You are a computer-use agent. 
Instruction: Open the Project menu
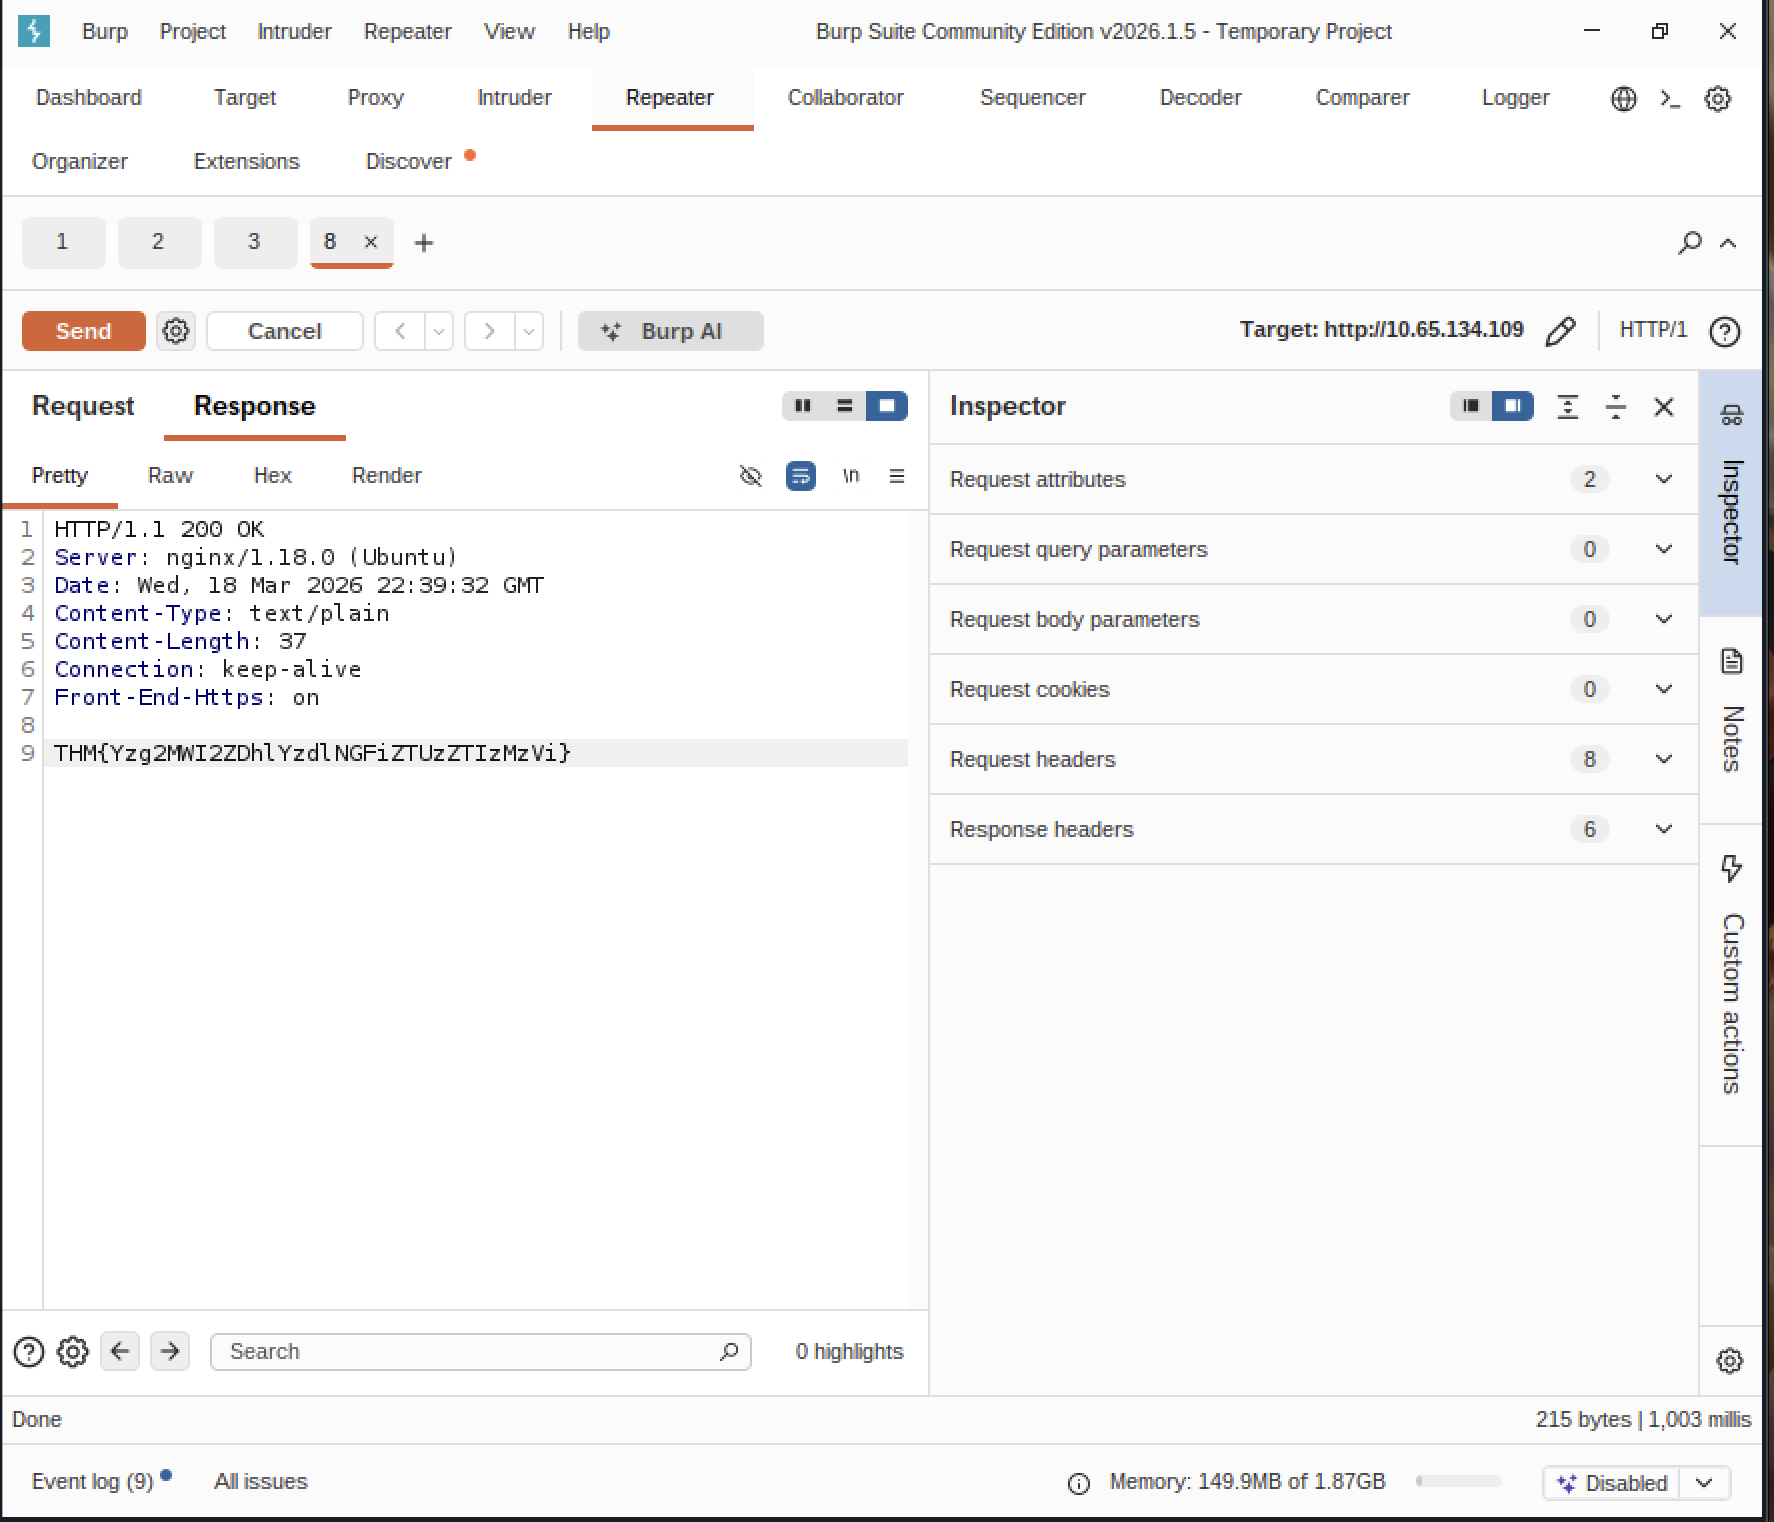pos(193,31)
